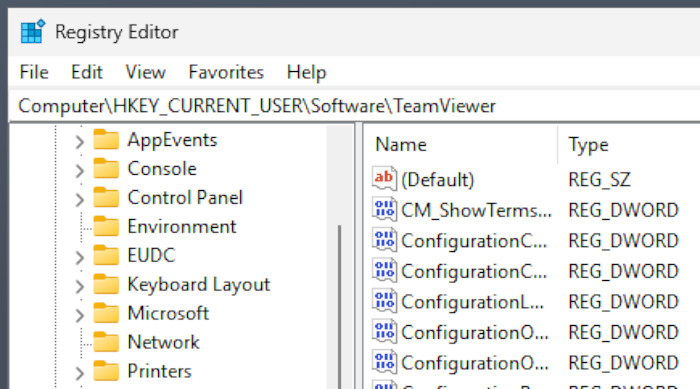The width and height of the screenshot is (700, 389).
Task: Expand the Console key
Action: [x=79, y=170]
